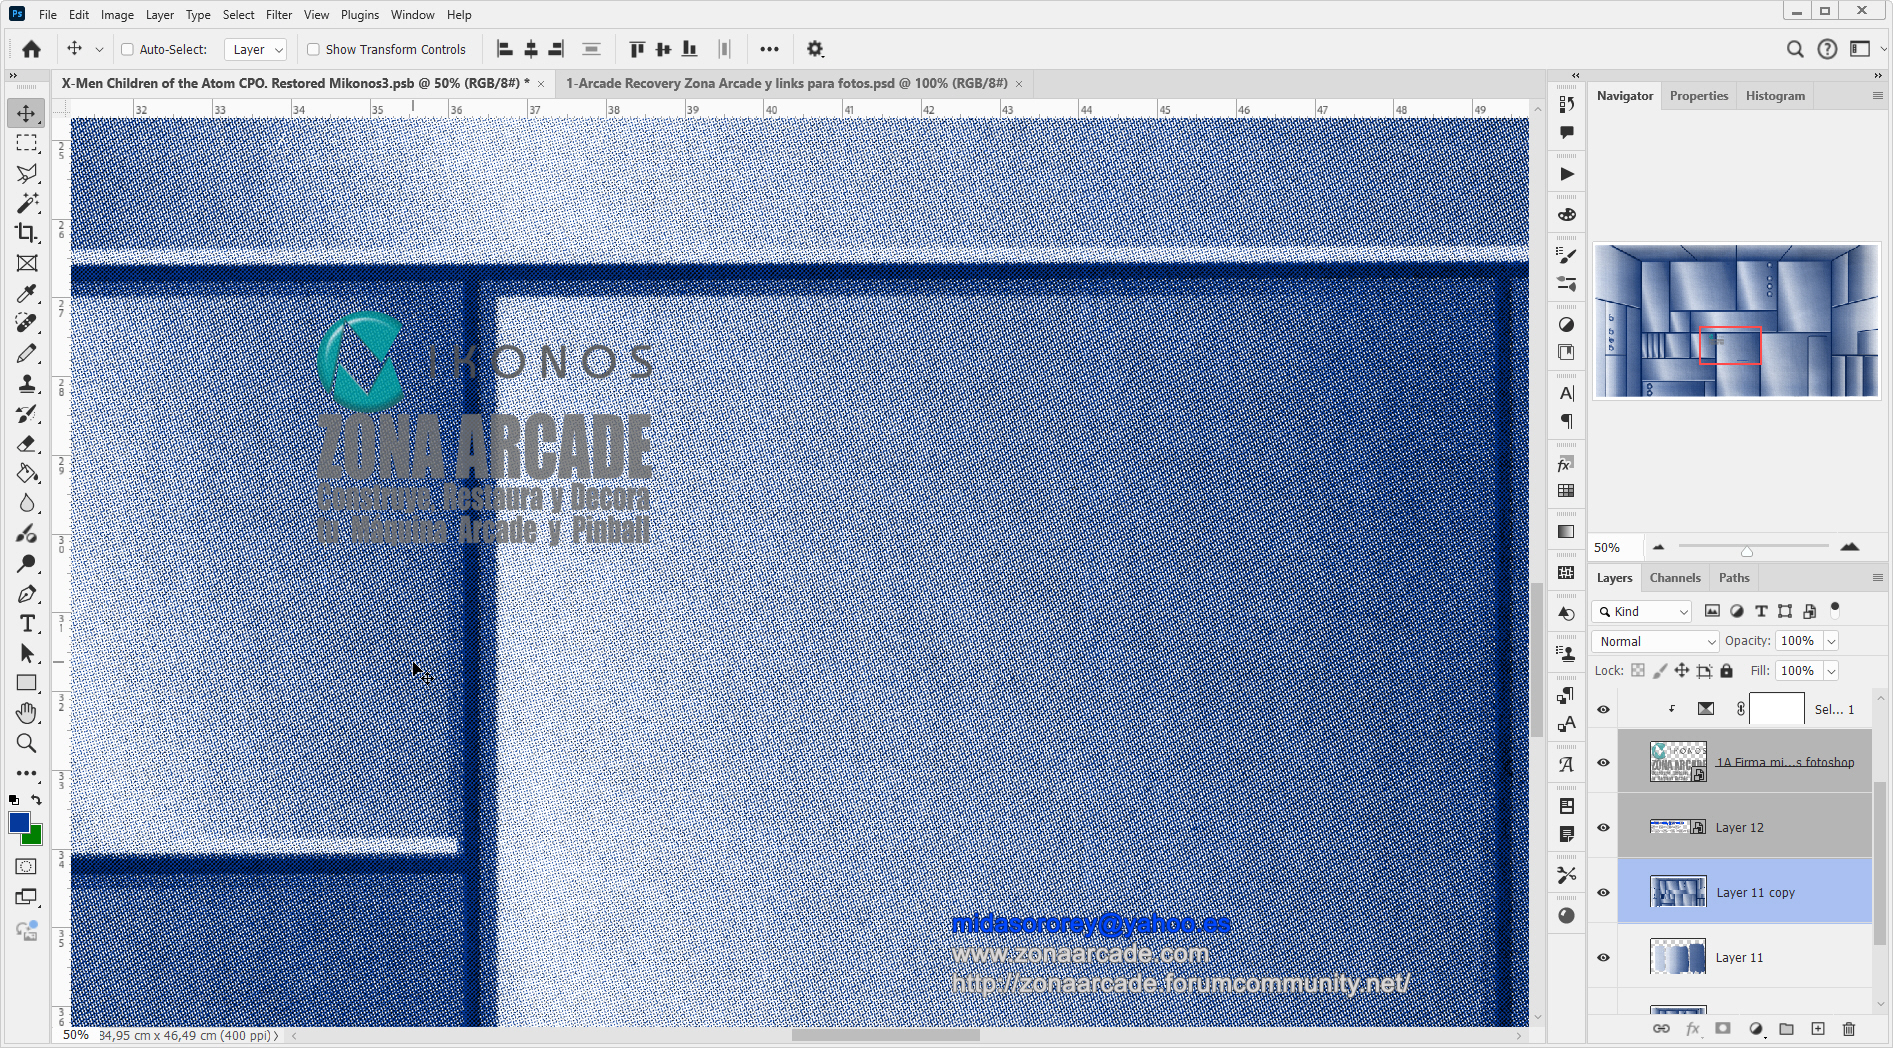Screen dimensions: 1893x1048
Task: Open the Search icon at top right
Action: [x=1795, y=49]
